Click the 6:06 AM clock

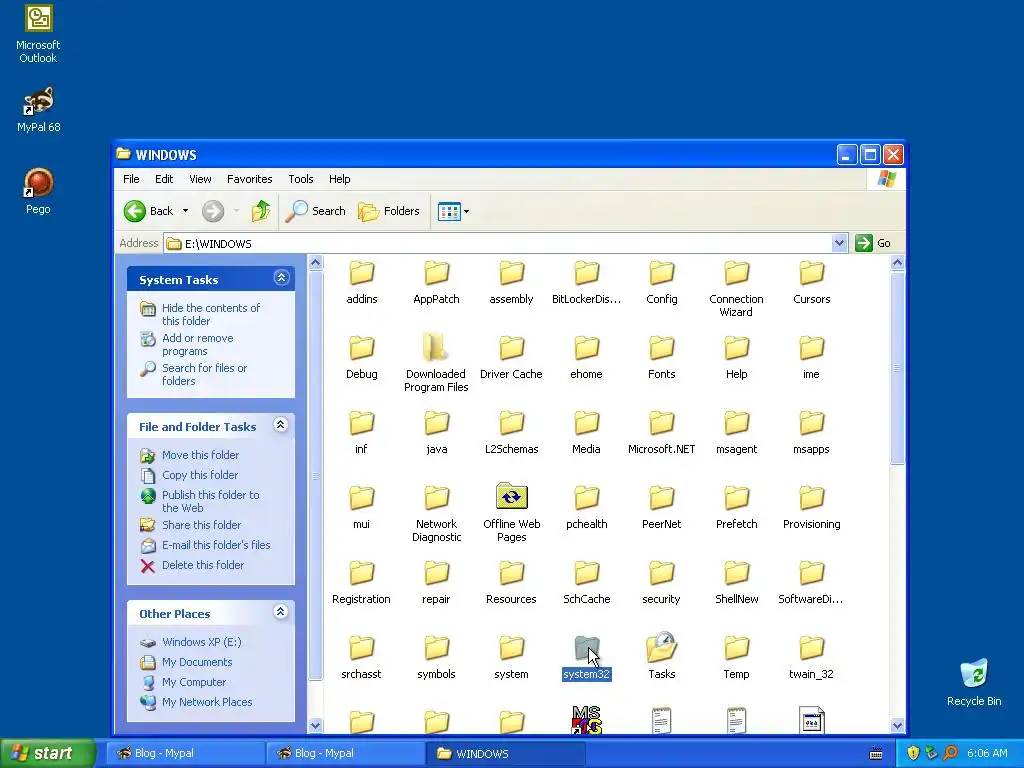[x=987, y=753]
